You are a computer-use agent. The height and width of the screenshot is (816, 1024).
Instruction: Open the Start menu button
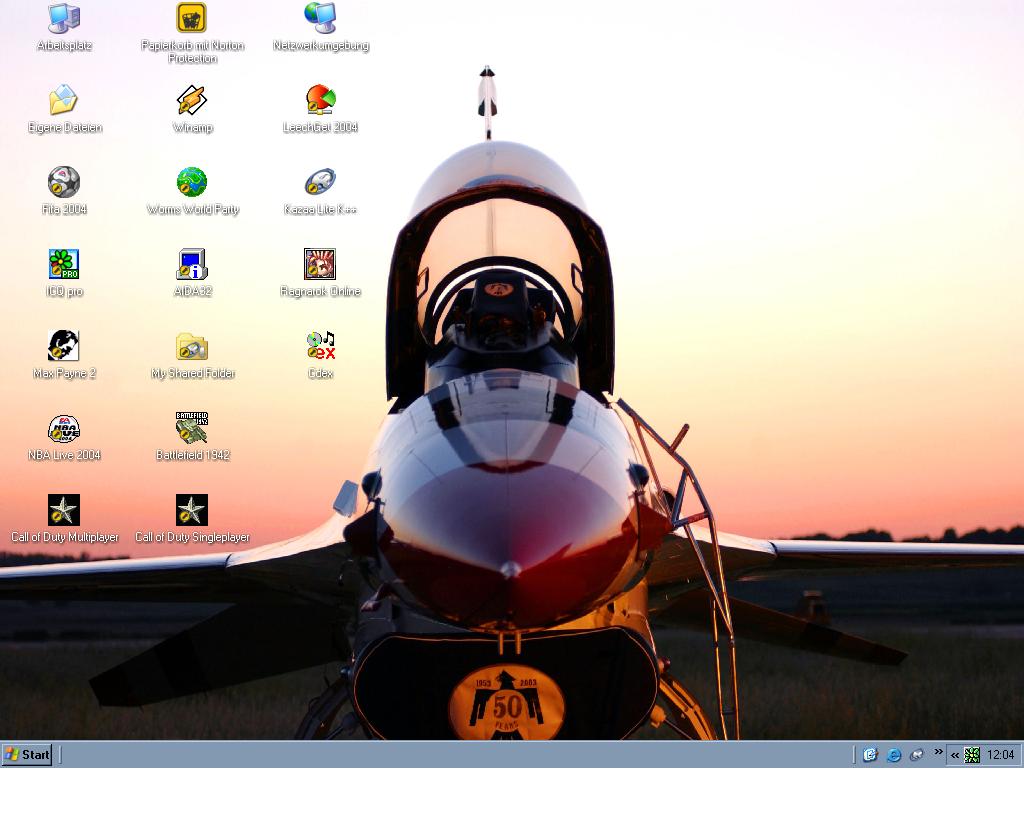[27, 755]
